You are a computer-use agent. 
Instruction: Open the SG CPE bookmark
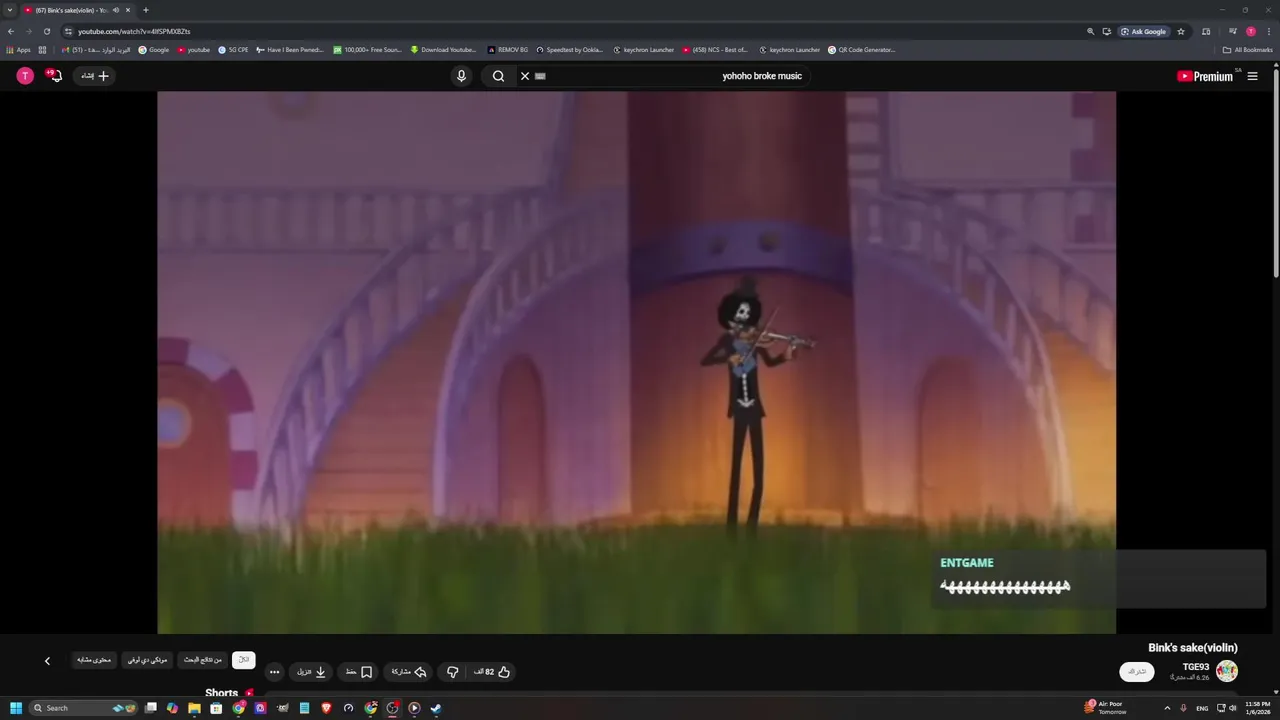tap(233, 50)
